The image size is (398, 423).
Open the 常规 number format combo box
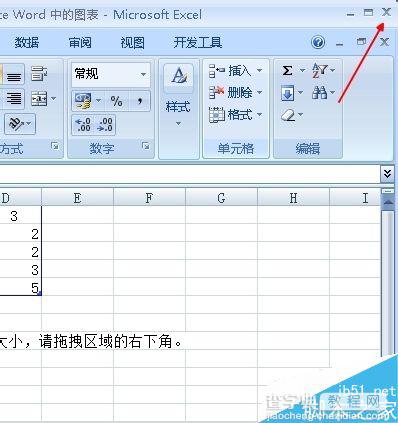[x=111, y=74]
